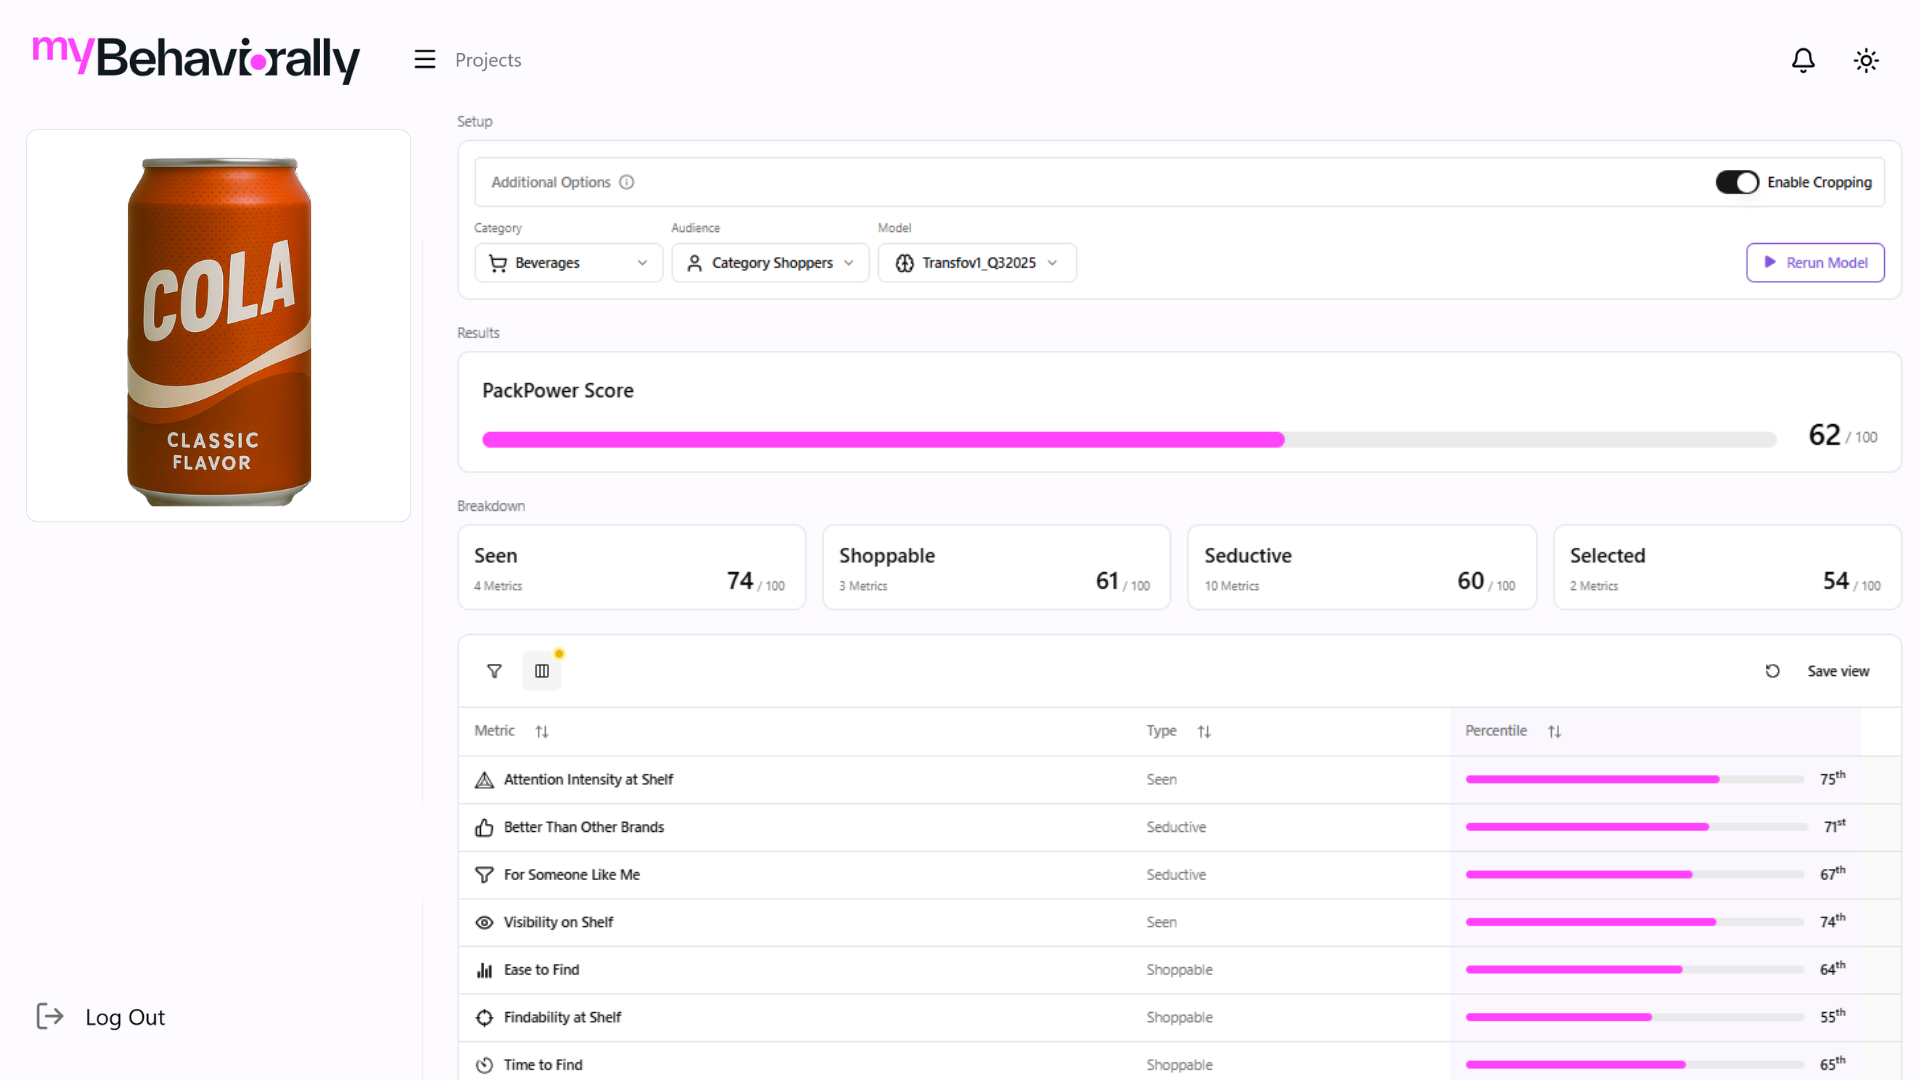Open the table filter funnel icon
The width and height of the screenshot is (1920, 1080).
[494, 671]
